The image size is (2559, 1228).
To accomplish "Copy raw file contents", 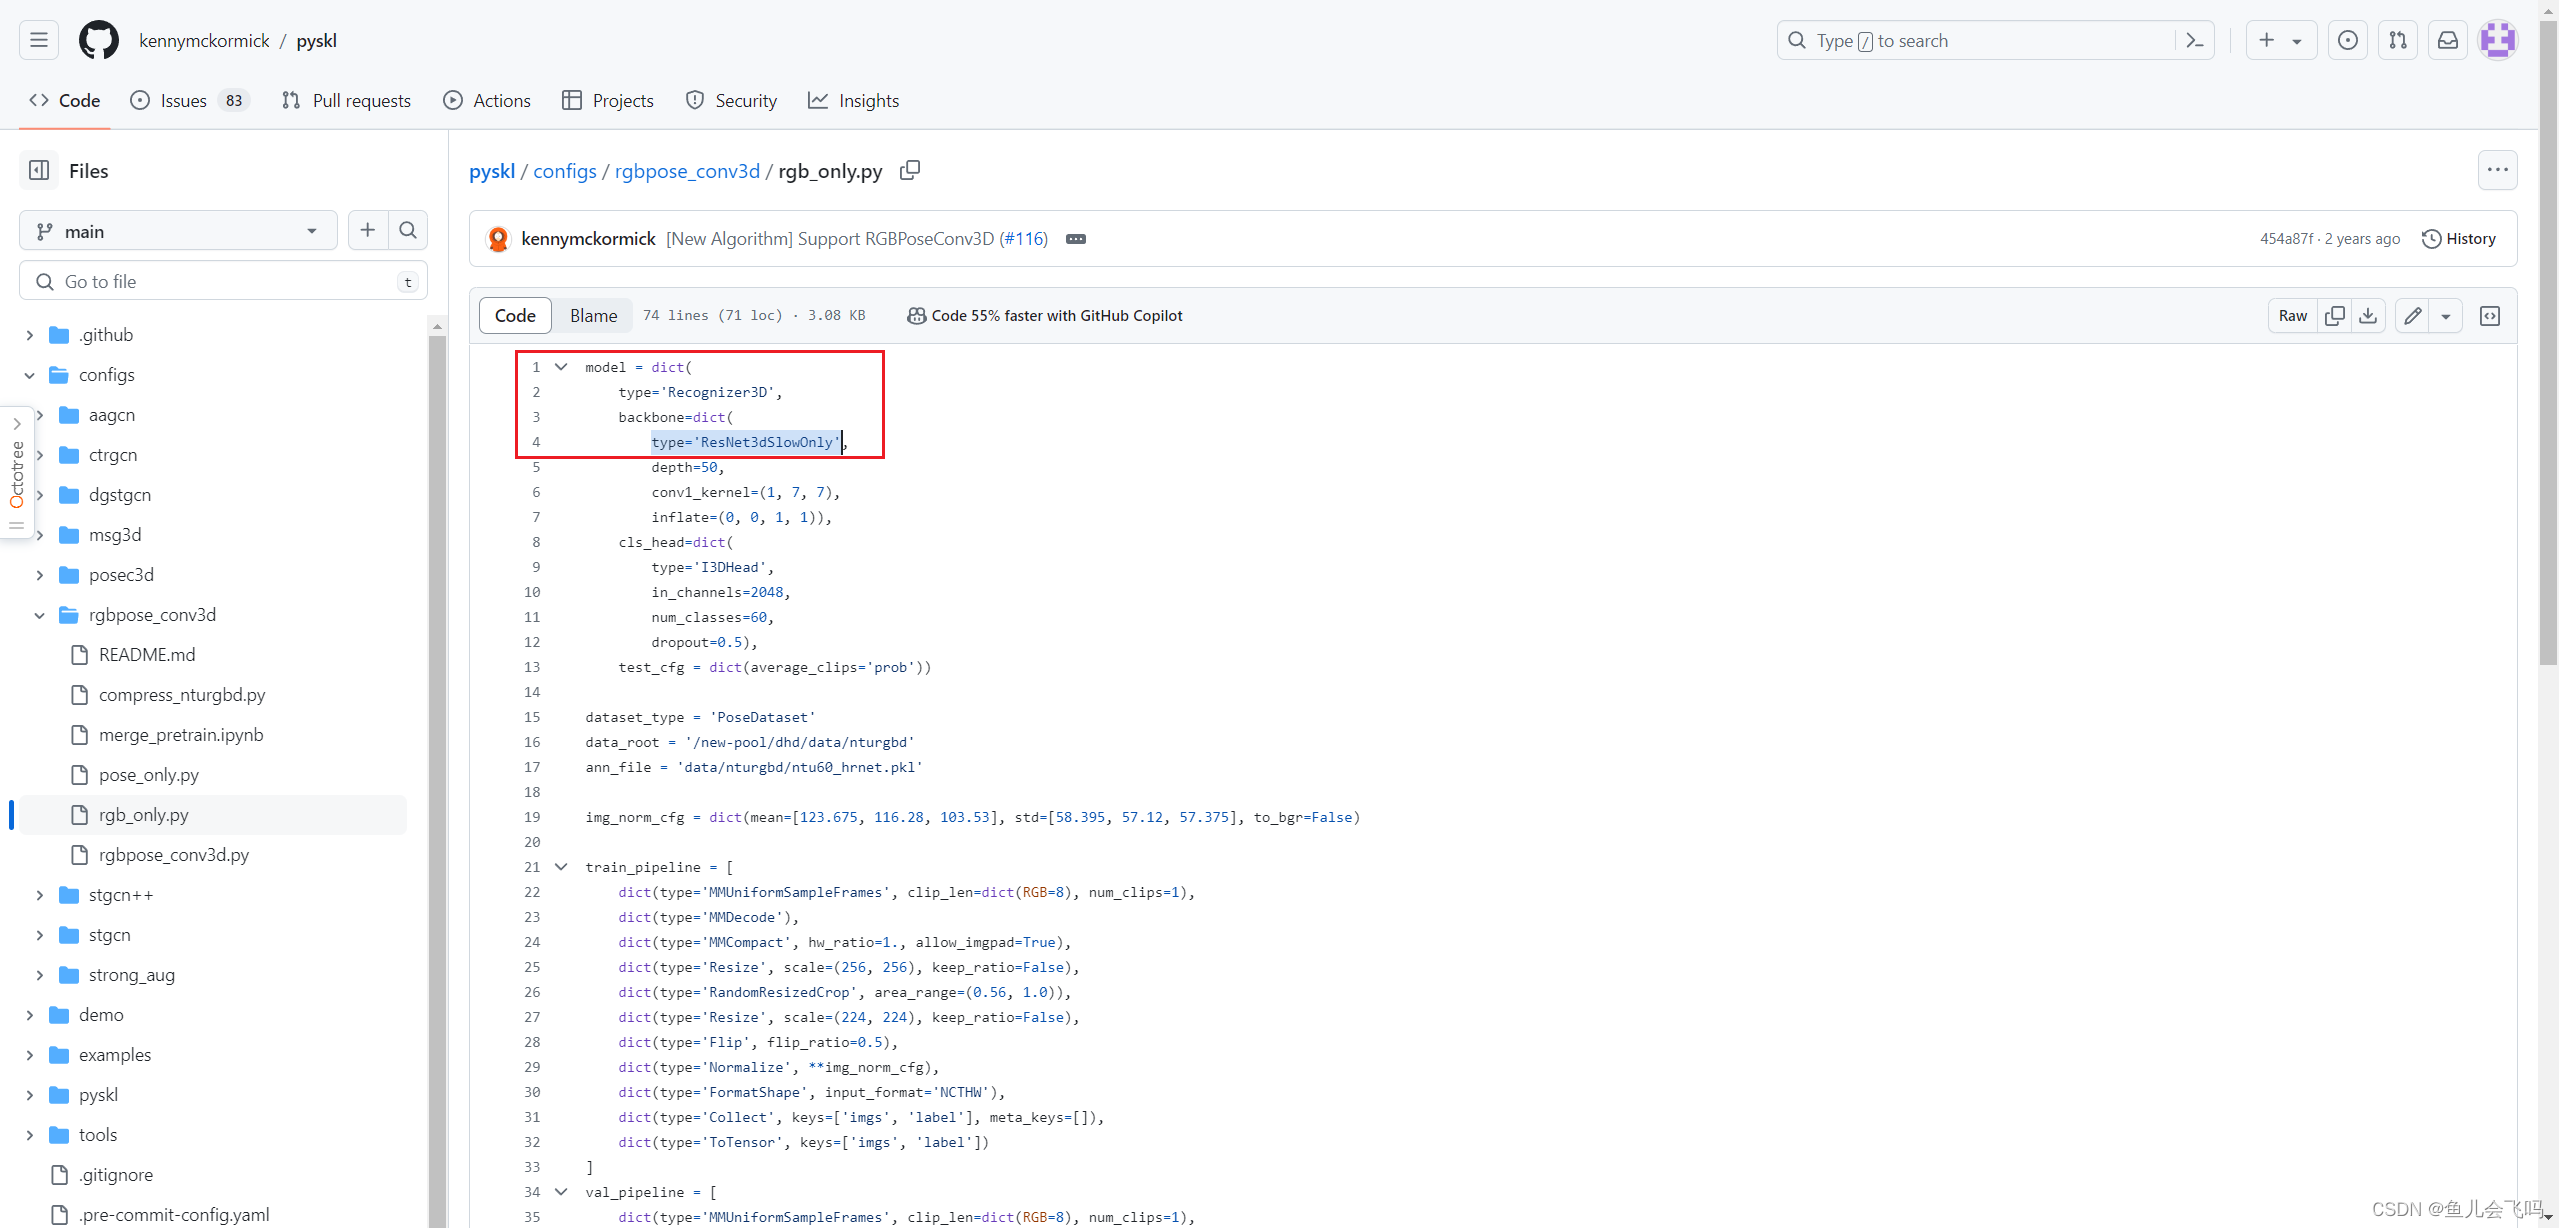I will [x=2335, y=316].
